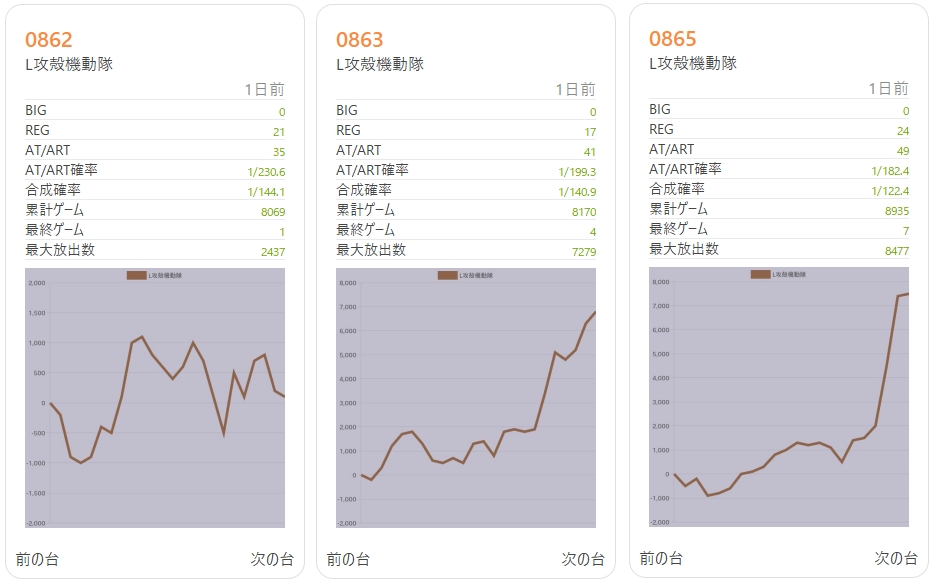Viewport: 933px width, 583px height.
Task: Click the legend swatch in 0865 chart
Action: pyautogui.click(x=760, y=274)
